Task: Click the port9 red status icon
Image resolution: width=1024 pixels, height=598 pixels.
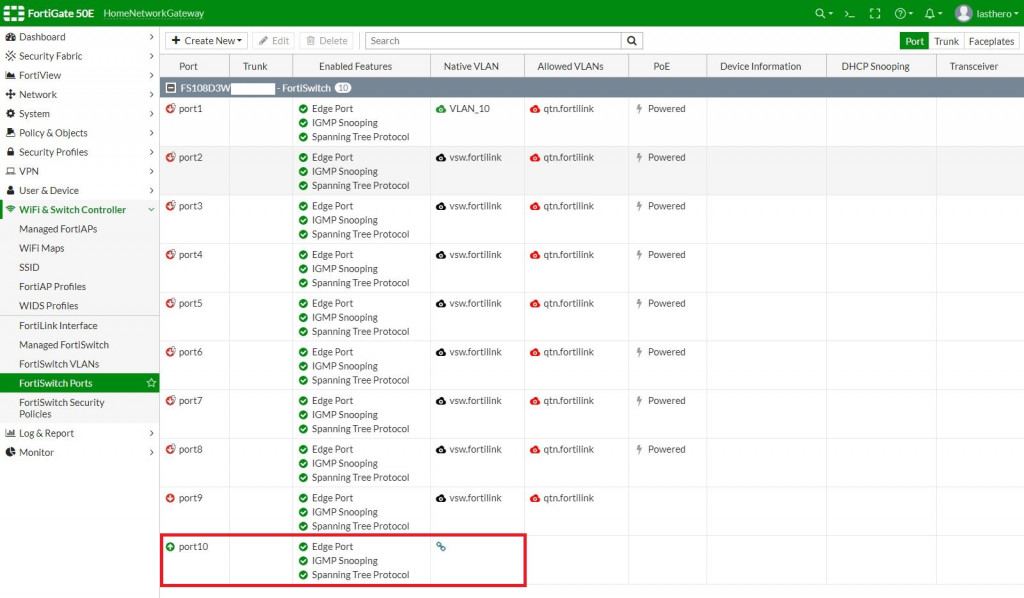Action: 170,497
